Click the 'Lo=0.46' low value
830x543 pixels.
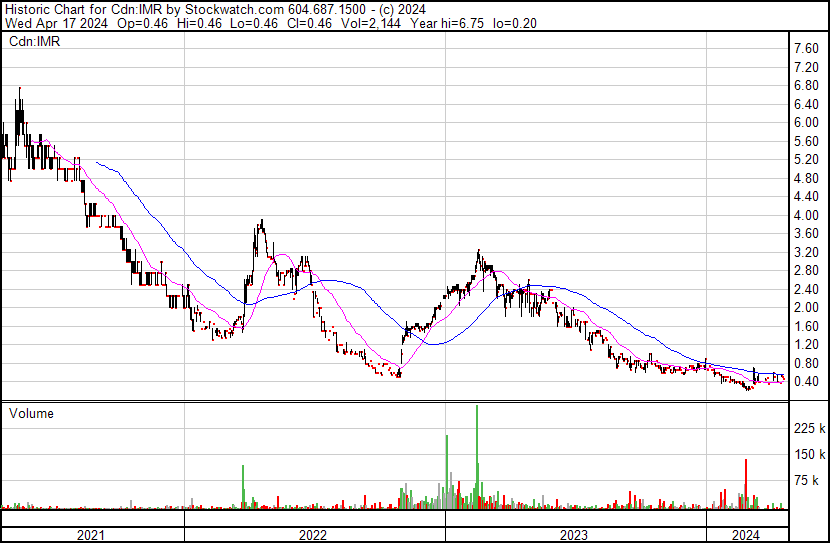point(255,23)
